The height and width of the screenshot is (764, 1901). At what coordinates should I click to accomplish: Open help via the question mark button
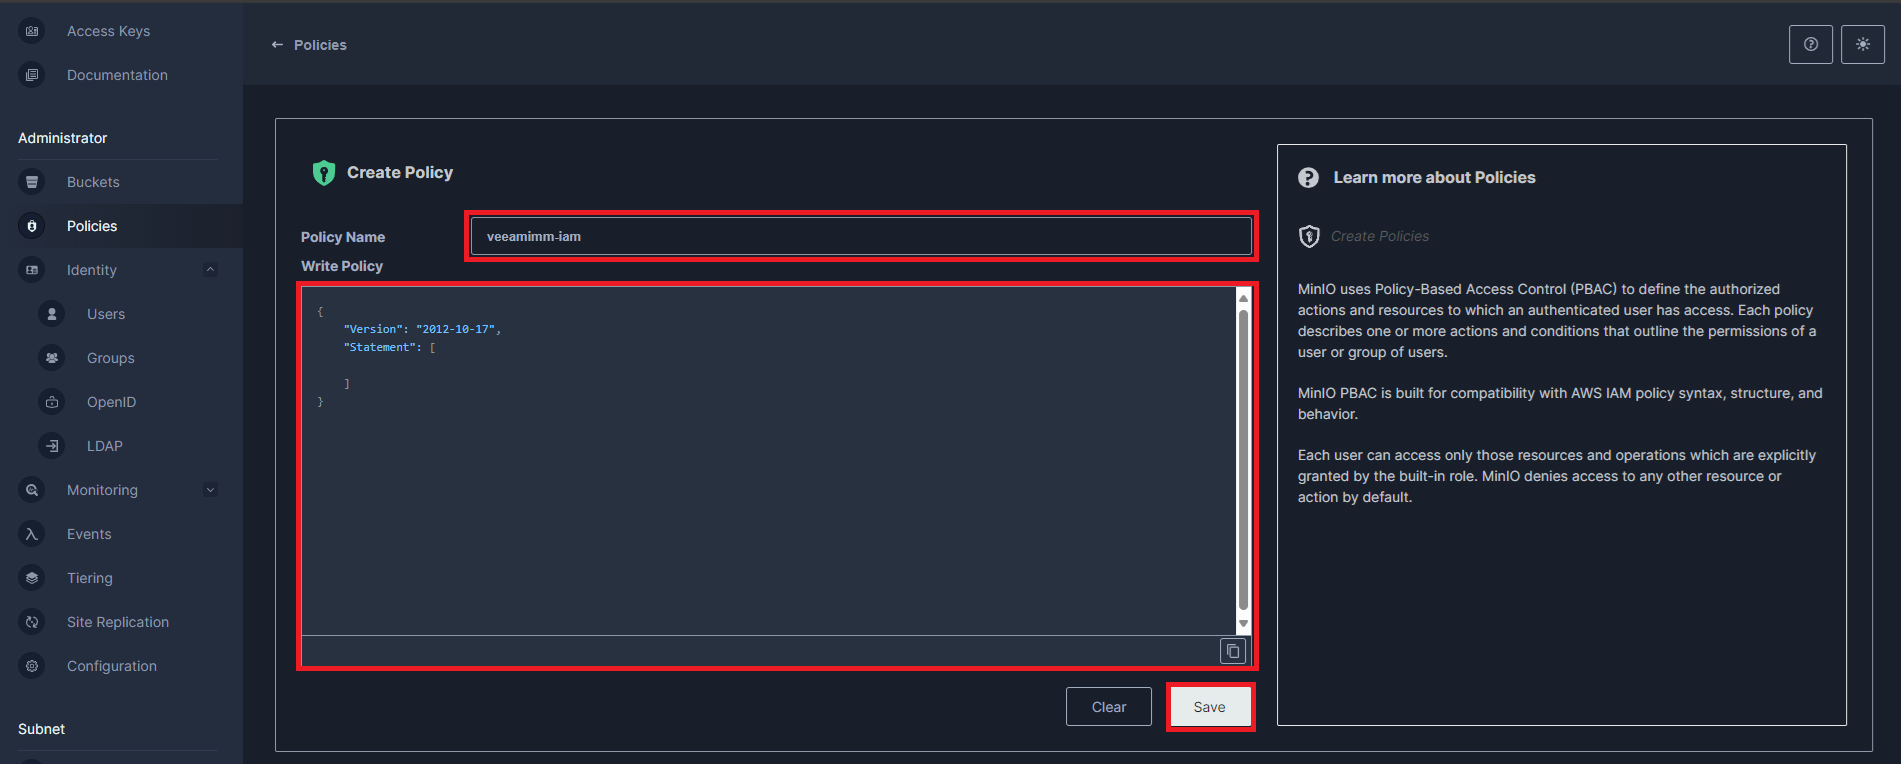(x=1811, y=44)
